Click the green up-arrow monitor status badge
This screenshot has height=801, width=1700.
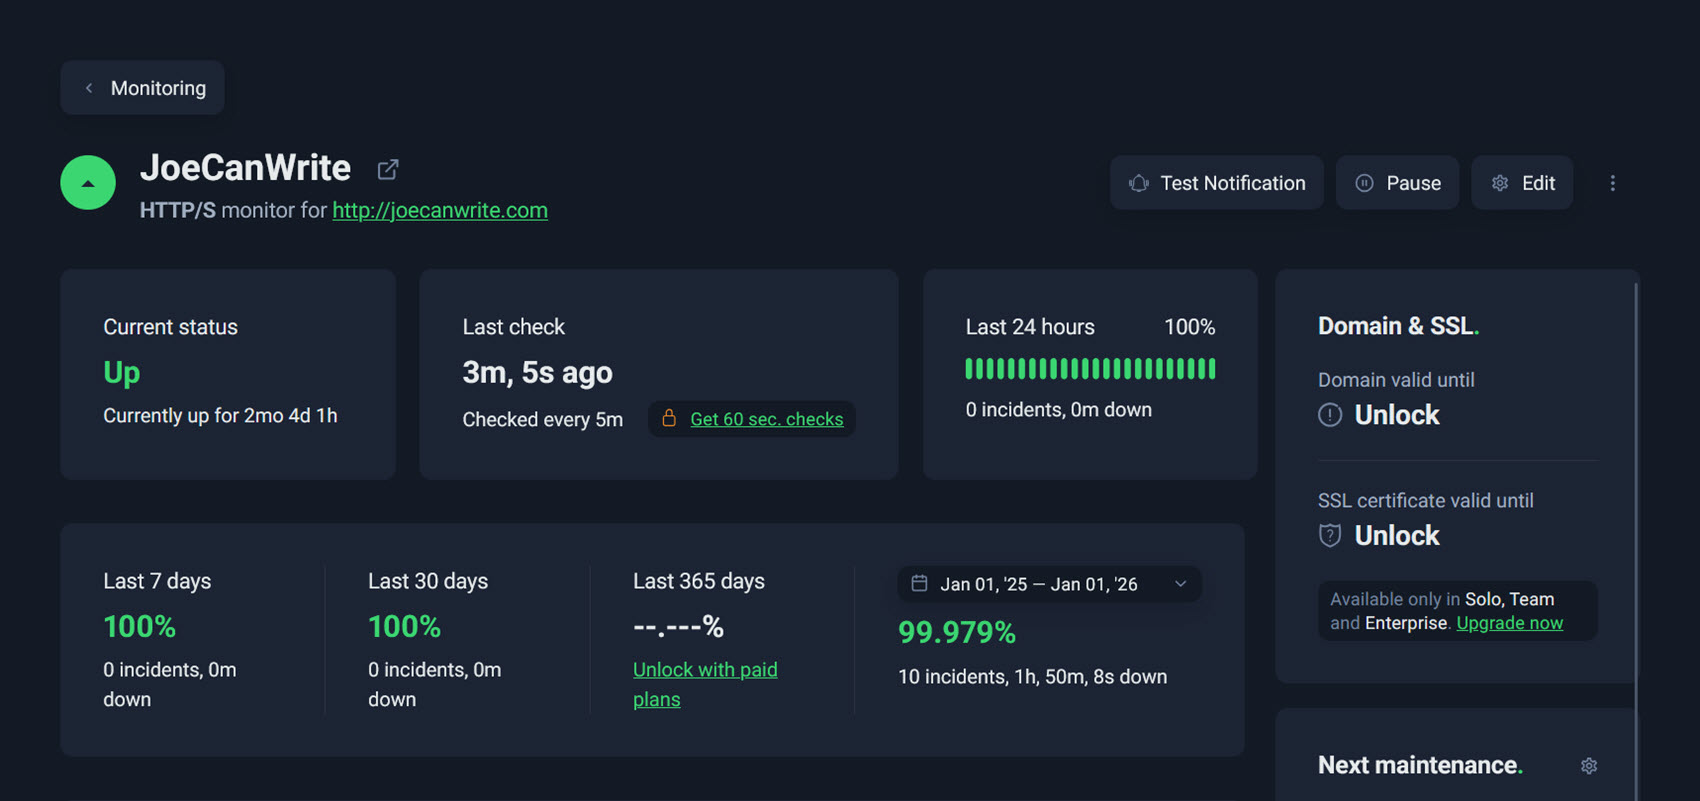point(87,182)
